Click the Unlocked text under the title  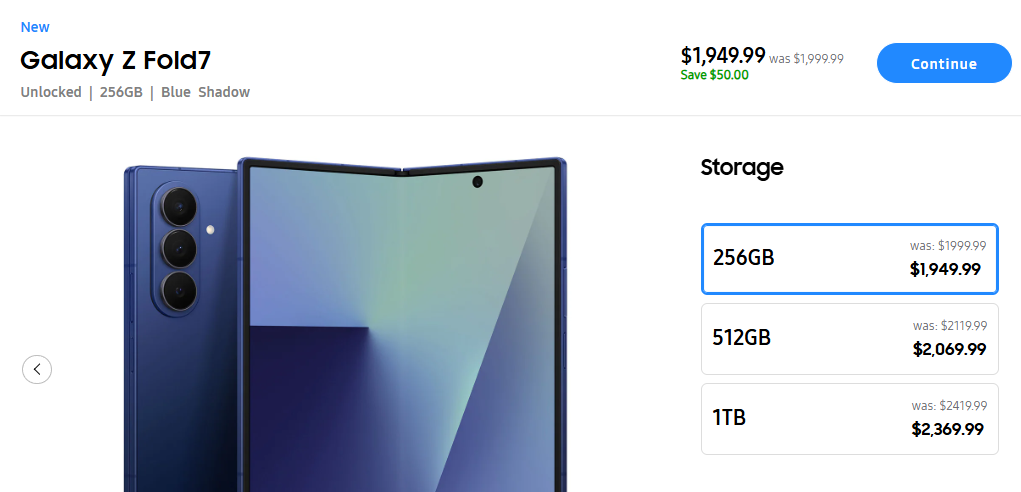click(x=51, y=92)
